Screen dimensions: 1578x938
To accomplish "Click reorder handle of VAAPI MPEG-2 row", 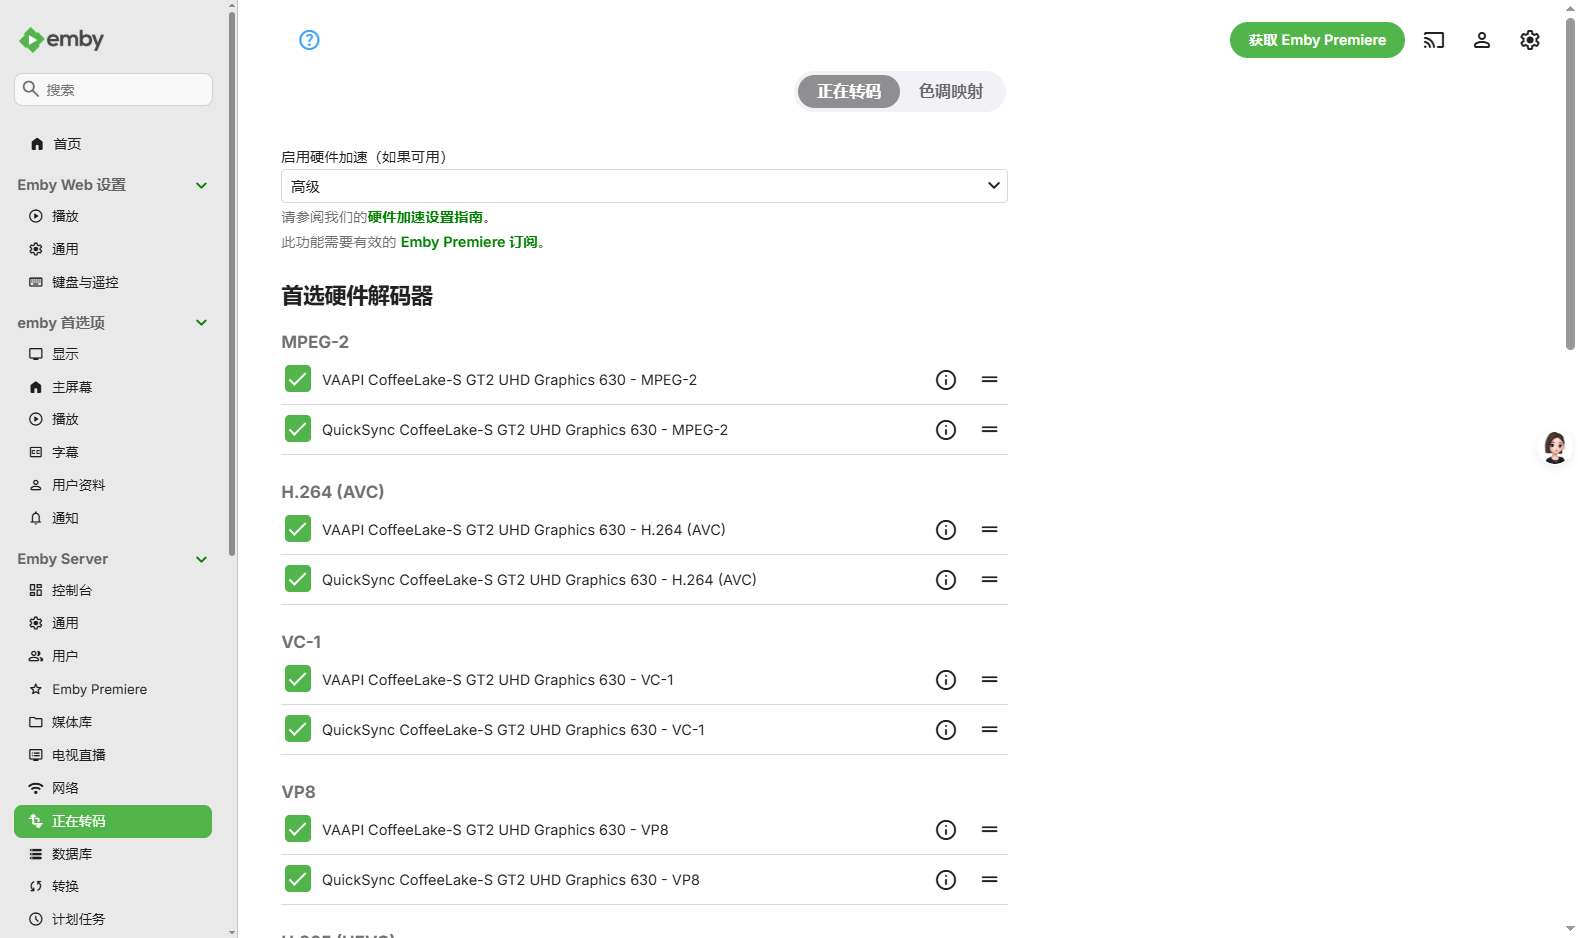I will (990, 380).
